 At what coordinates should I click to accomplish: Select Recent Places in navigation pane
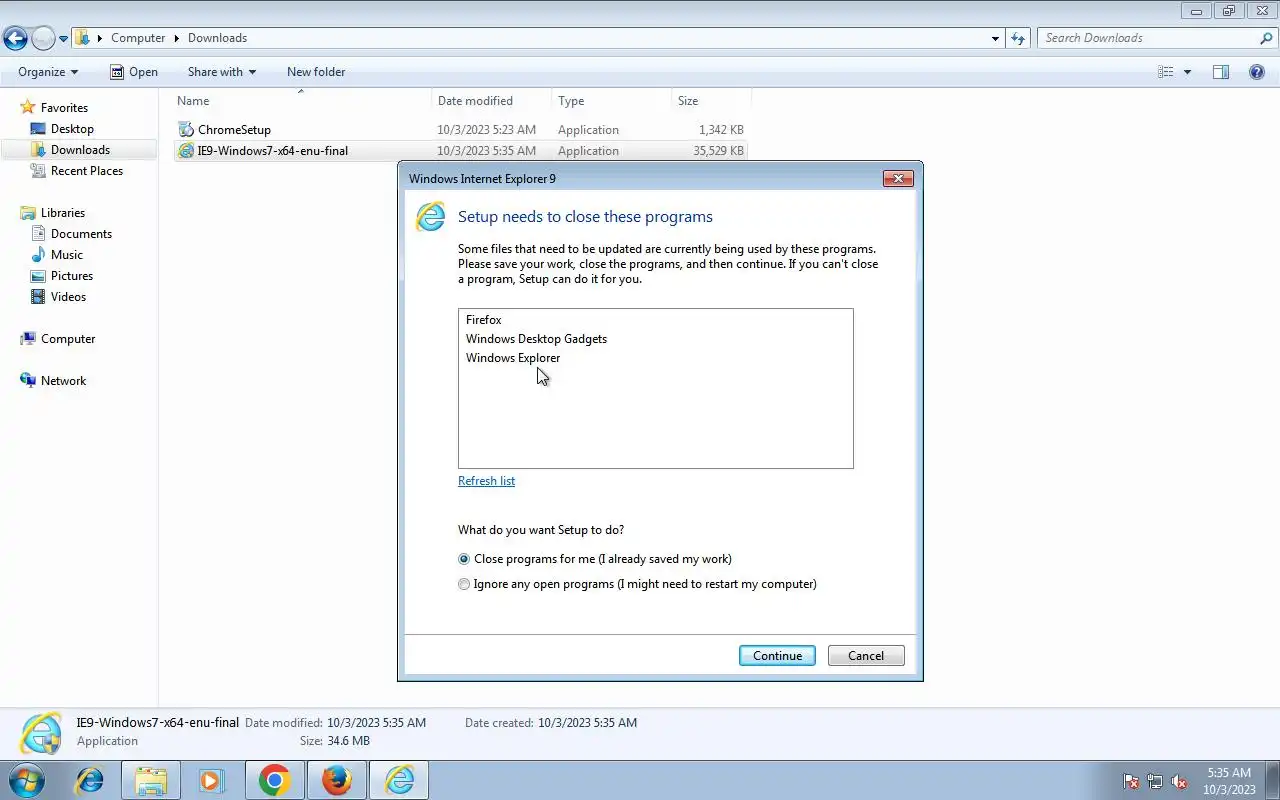[87, 171]
